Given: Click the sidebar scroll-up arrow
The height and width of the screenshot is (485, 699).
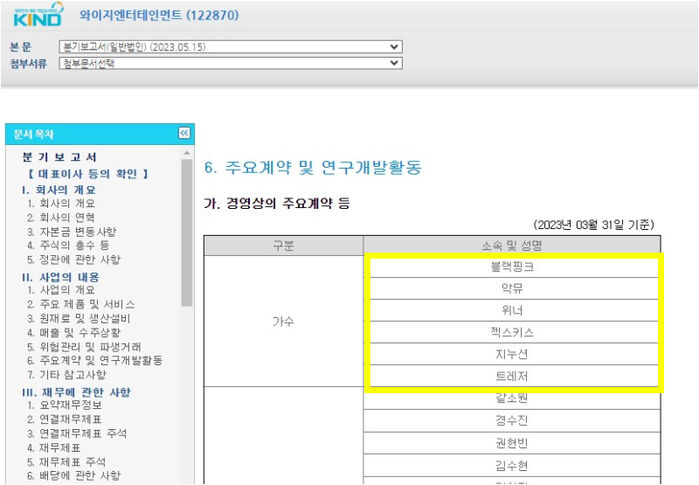Looking at the screenshot, I should (187, 153).
